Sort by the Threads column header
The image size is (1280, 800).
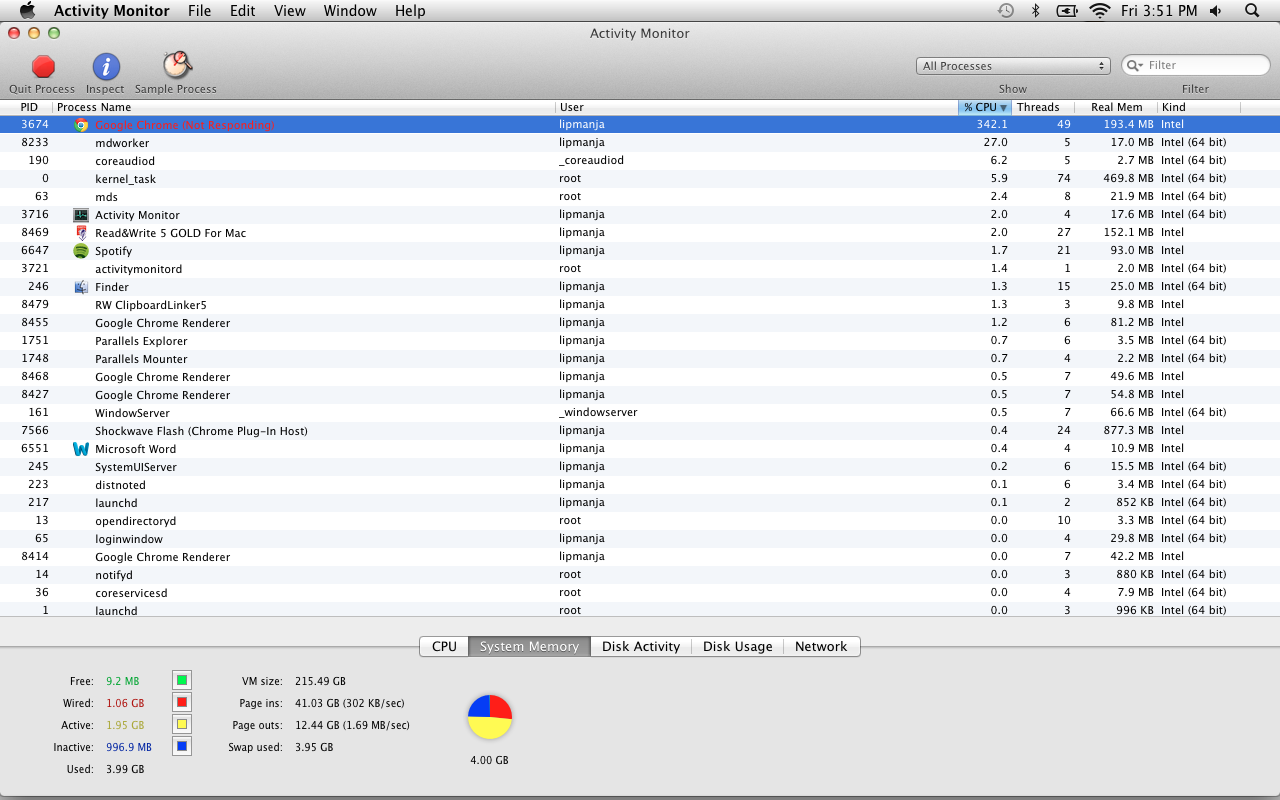pyautogui.click(x=1042, y=107)
